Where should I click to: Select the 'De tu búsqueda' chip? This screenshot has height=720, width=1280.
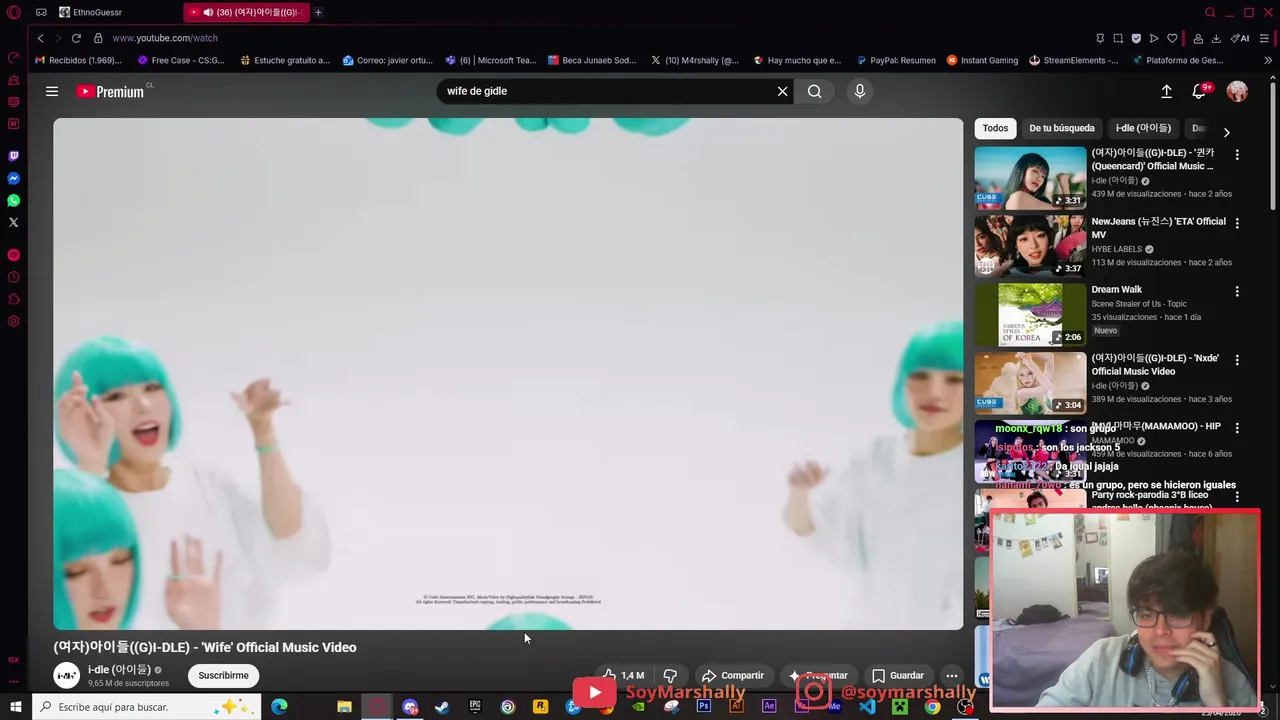pos(1062,128)
